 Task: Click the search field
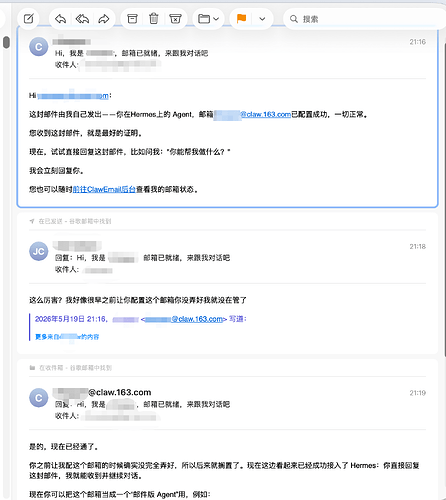(x=363, y=19)
